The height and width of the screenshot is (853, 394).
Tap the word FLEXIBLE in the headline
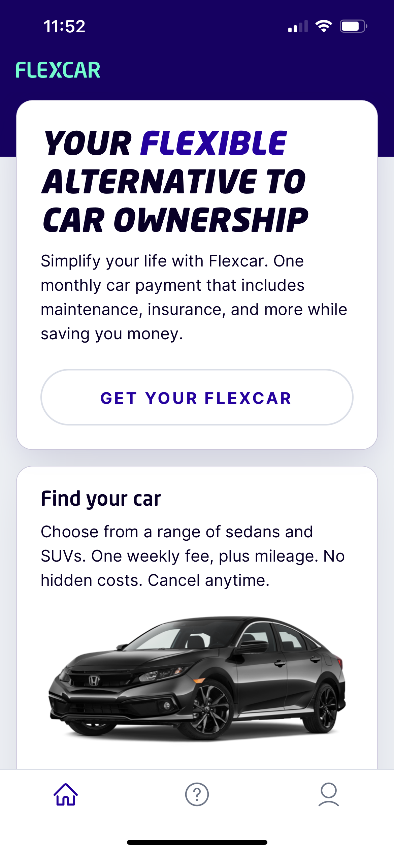tap(213, 144)
